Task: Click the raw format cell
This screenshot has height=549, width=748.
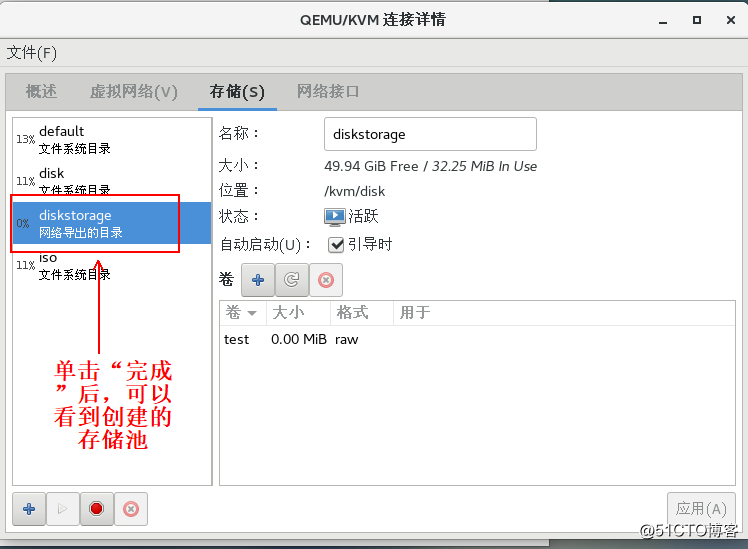Action: tap(346, 339)
